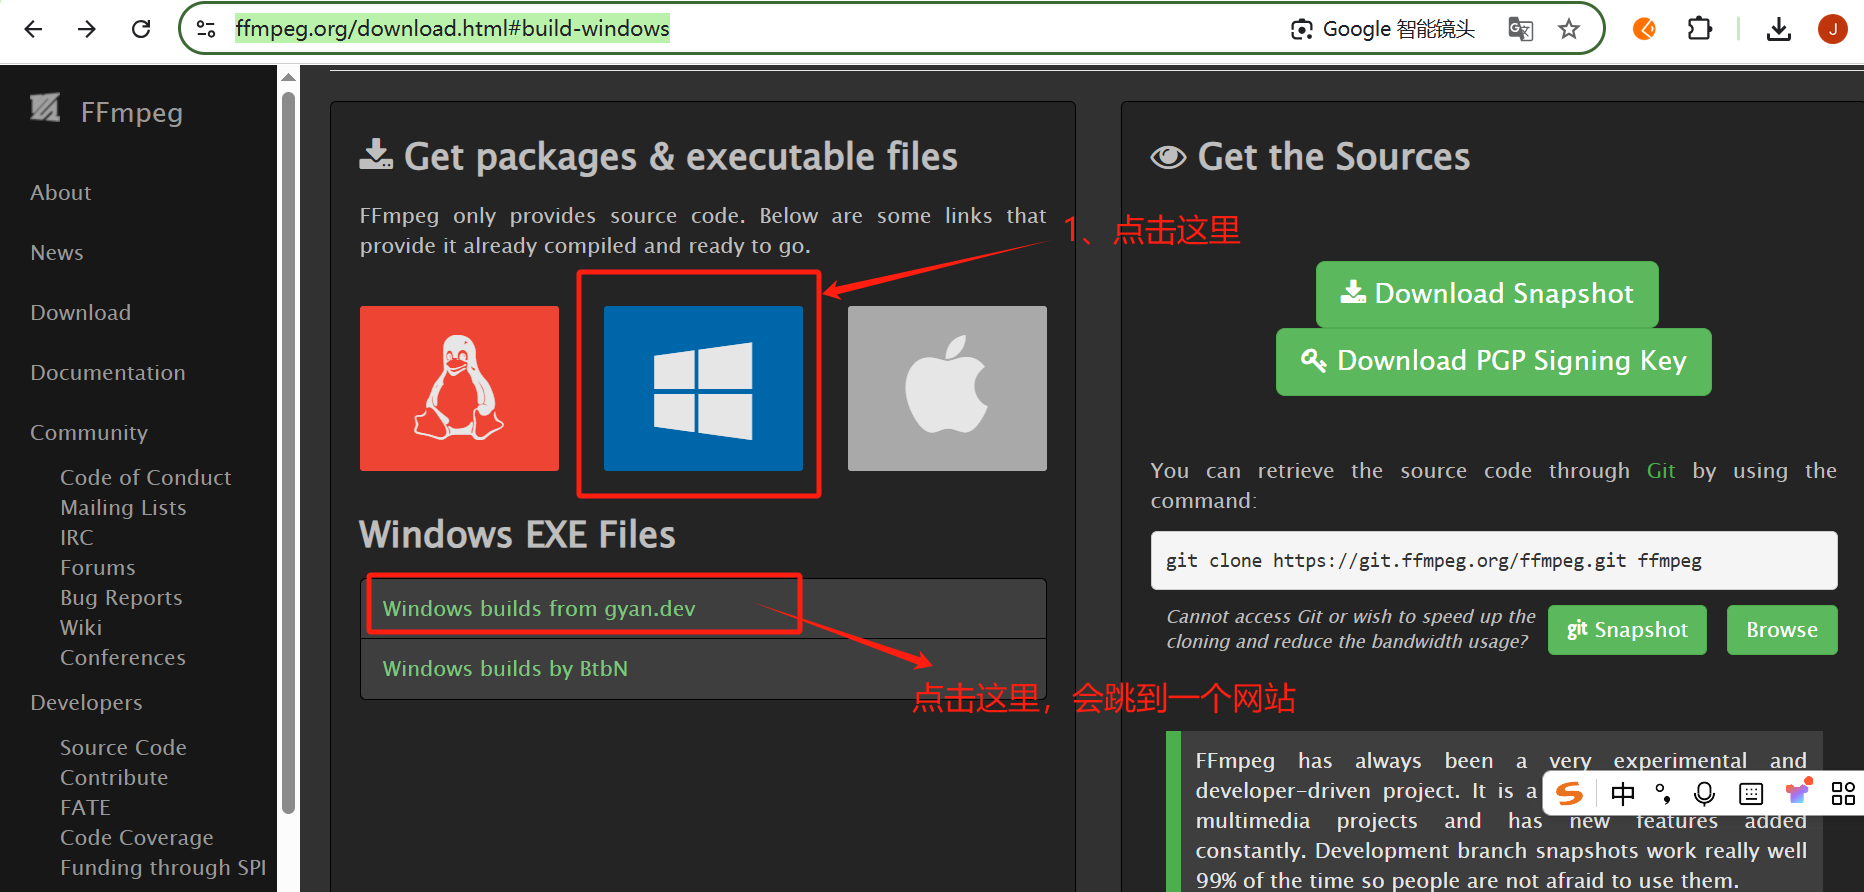Select the Windows logo package tile
The height and width of the screenshot is (892, 1864).
click(703, 388)
